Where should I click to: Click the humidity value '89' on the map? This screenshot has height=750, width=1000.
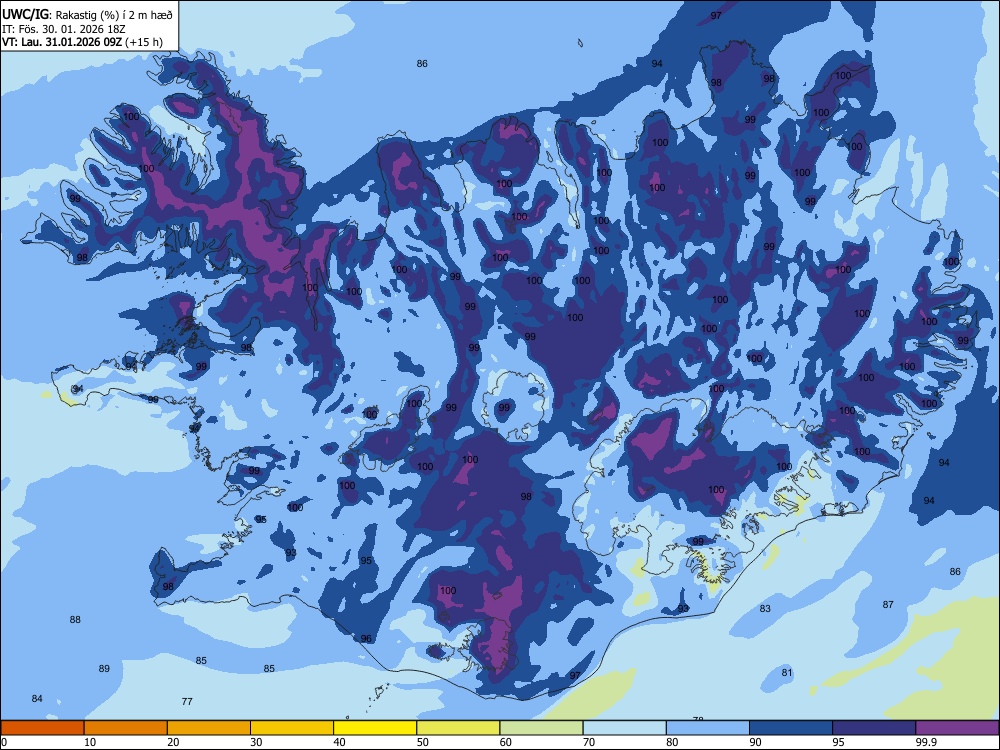104,668
